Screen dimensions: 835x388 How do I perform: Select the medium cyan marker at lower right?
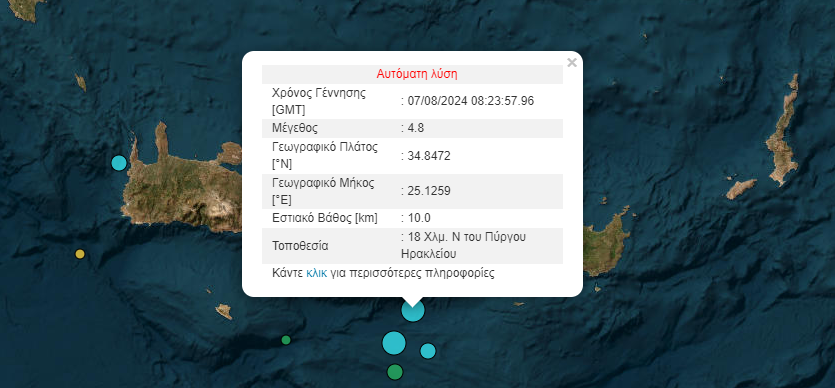[428, 351]
